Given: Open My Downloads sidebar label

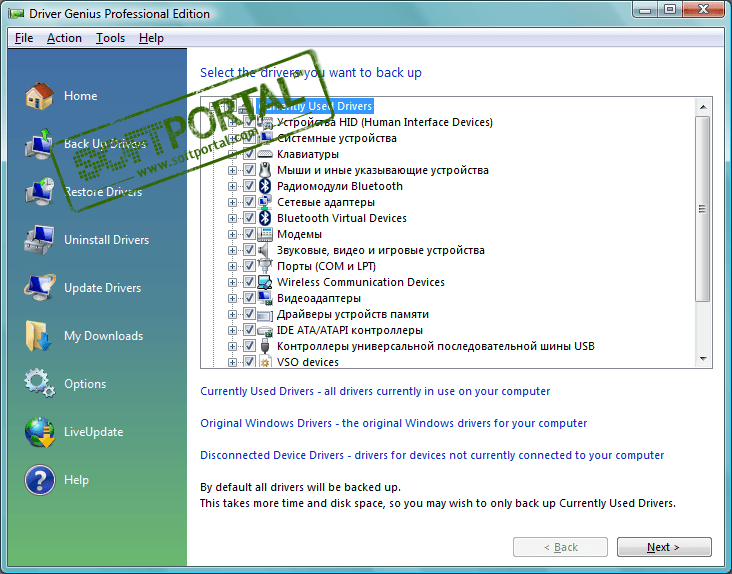Looking at the screenshot, I should (104, 336).
